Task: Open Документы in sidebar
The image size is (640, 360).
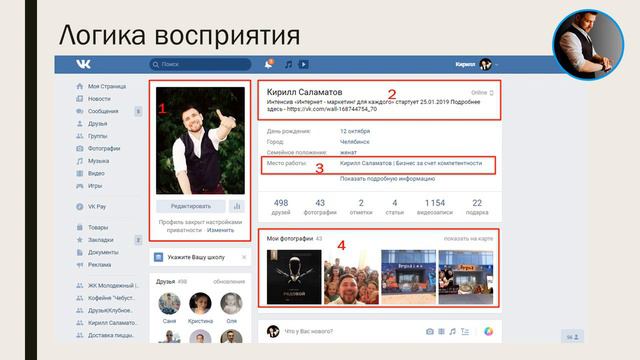Action: [97, 252]
